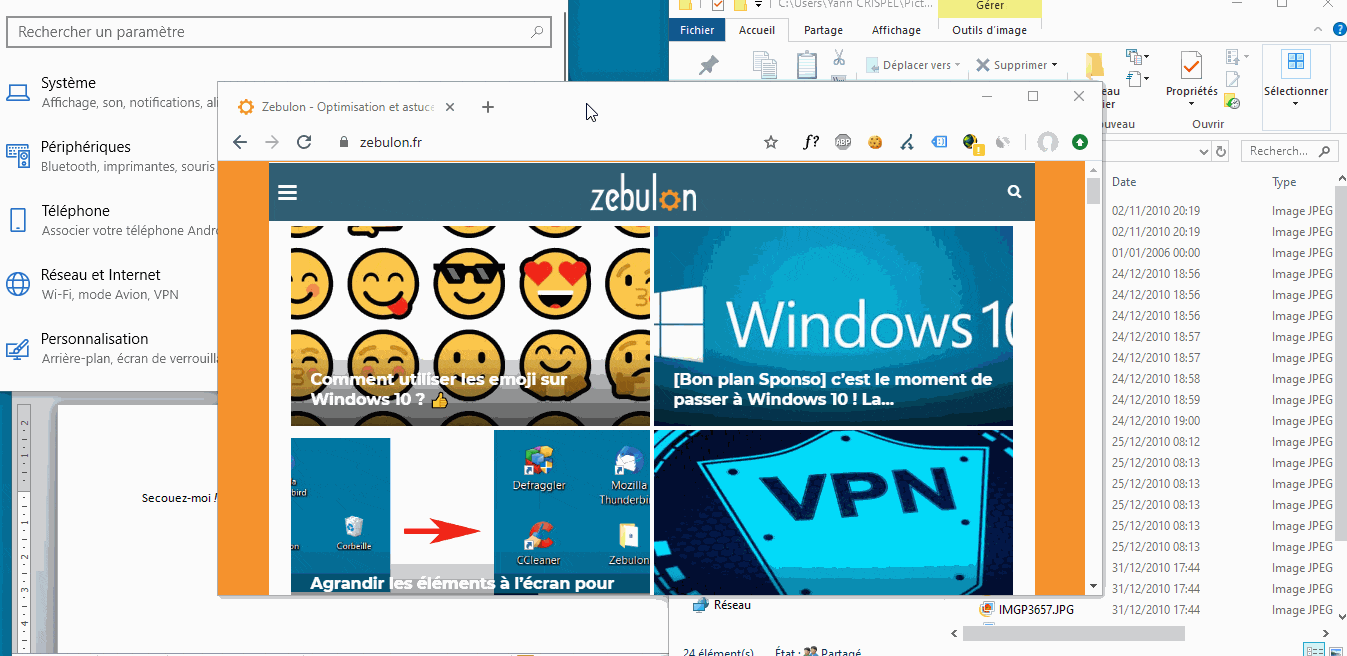Open the Fichier menu in Explorer
The width and height of the screenshot is (1347, 656).
click(x=698, y=31)
